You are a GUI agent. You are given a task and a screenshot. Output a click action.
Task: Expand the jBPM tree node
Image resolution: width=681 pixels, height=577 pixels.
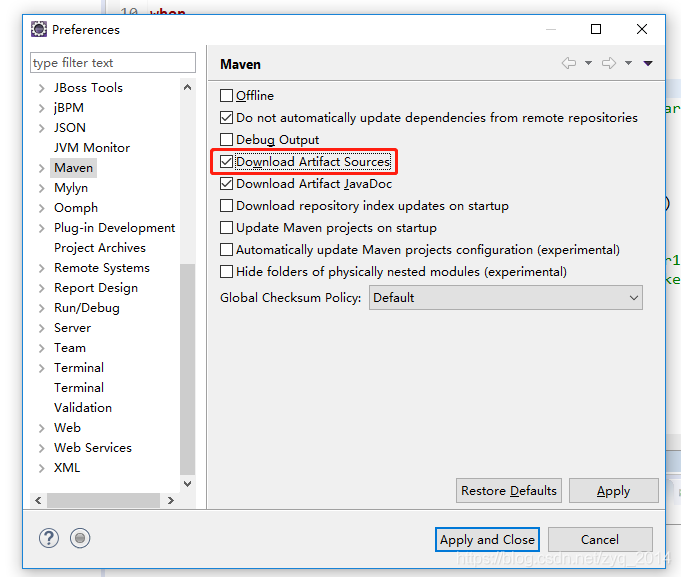click(42, 108)
